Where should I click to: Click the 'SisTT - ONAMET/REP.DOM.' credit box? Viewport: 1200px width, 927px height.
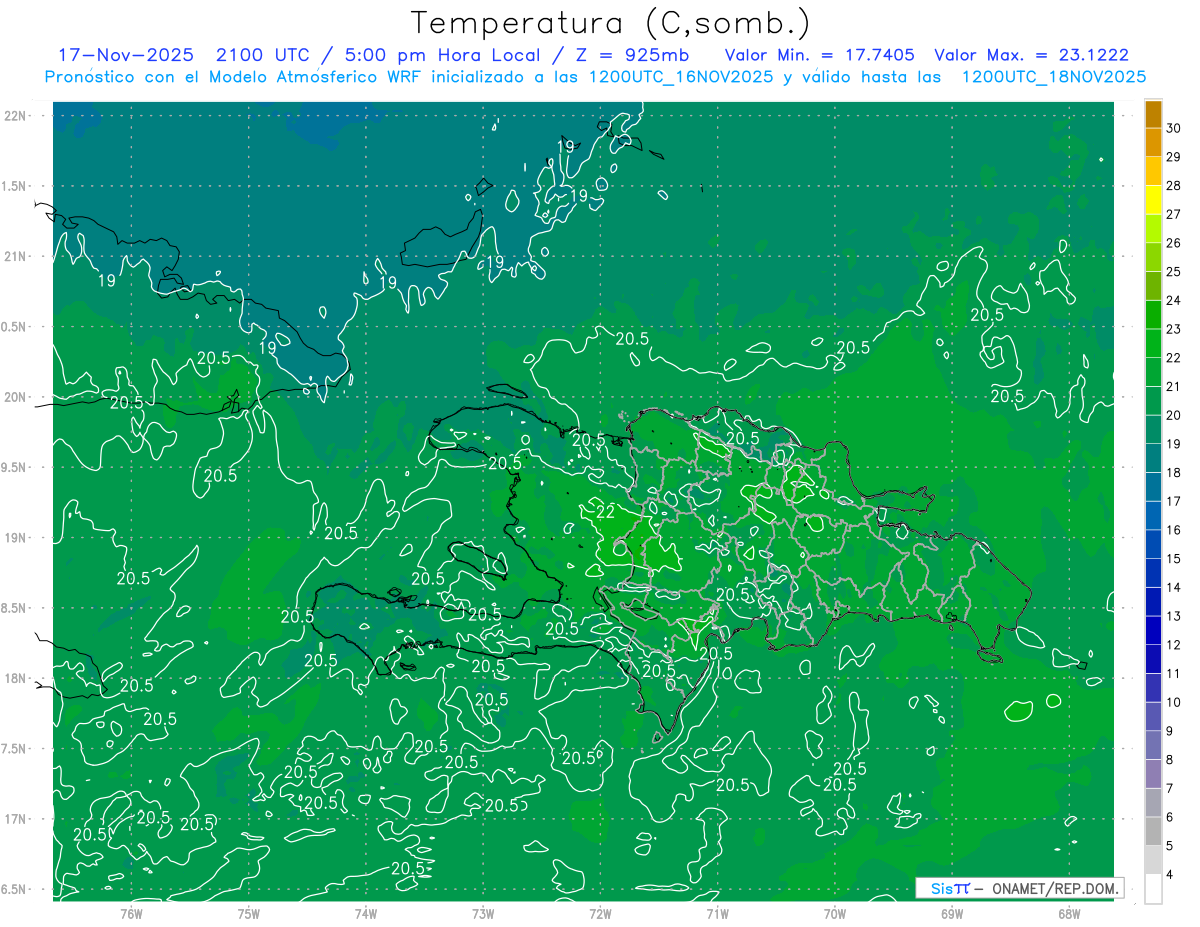pos(1019,888)
